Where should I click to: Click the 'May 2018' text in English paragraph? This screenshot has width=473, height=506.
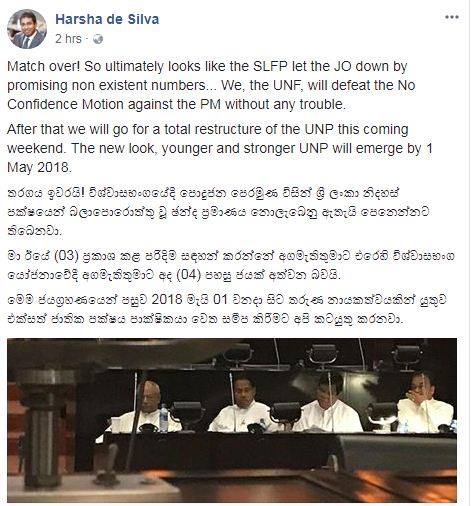[x=39, y=167]
